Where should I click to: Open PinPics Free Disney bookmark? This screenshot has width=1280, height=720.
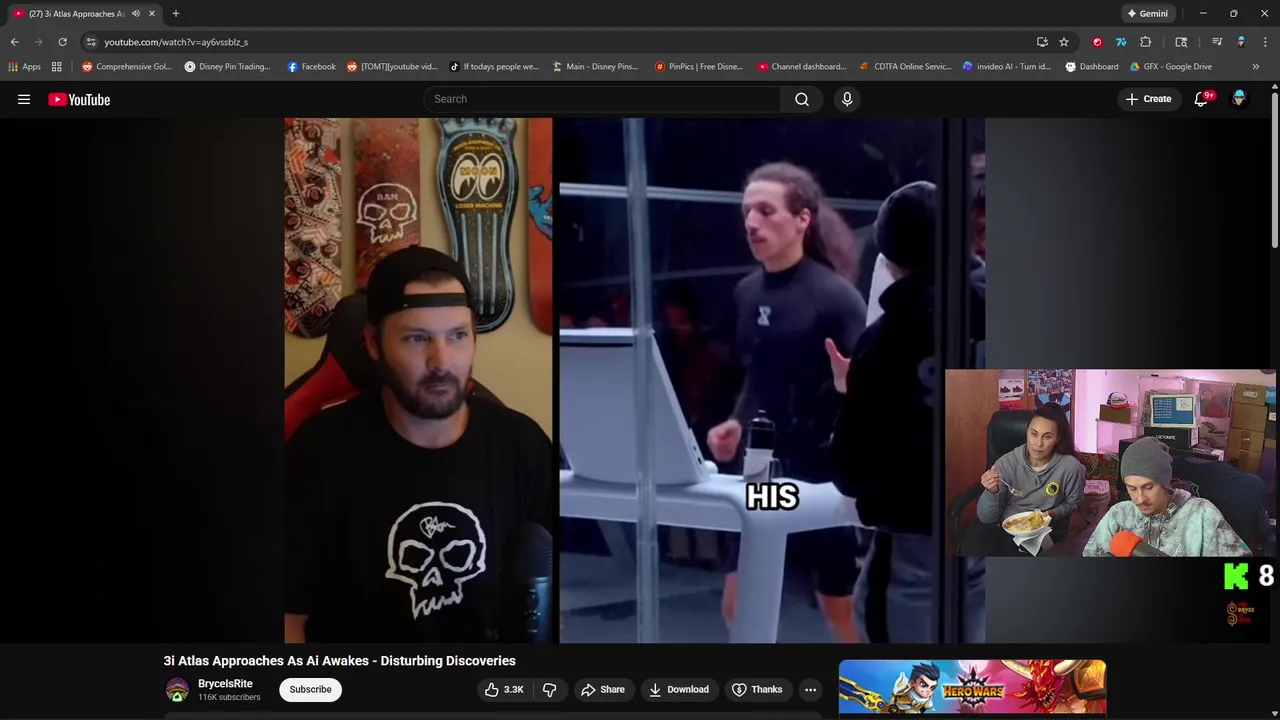(x=699, y=67)
